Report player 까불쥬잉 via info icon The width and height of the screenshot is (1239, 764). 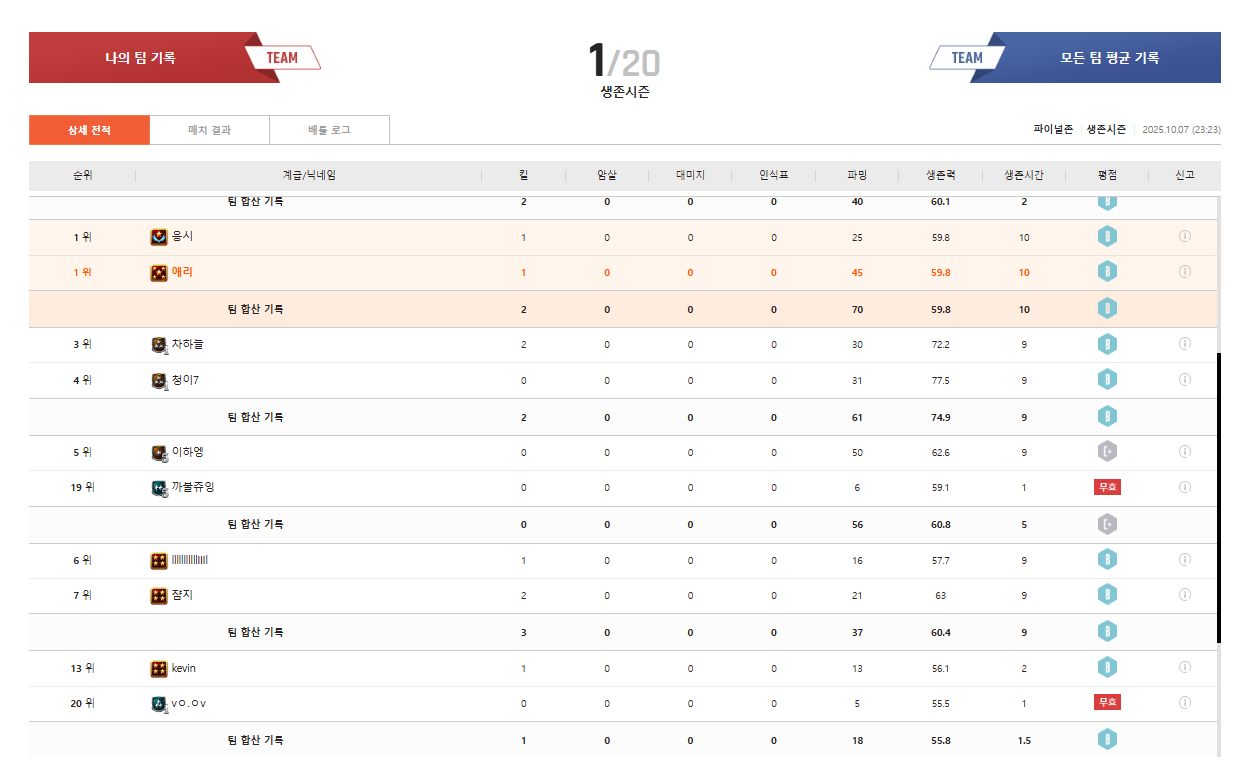(1184, 487)
